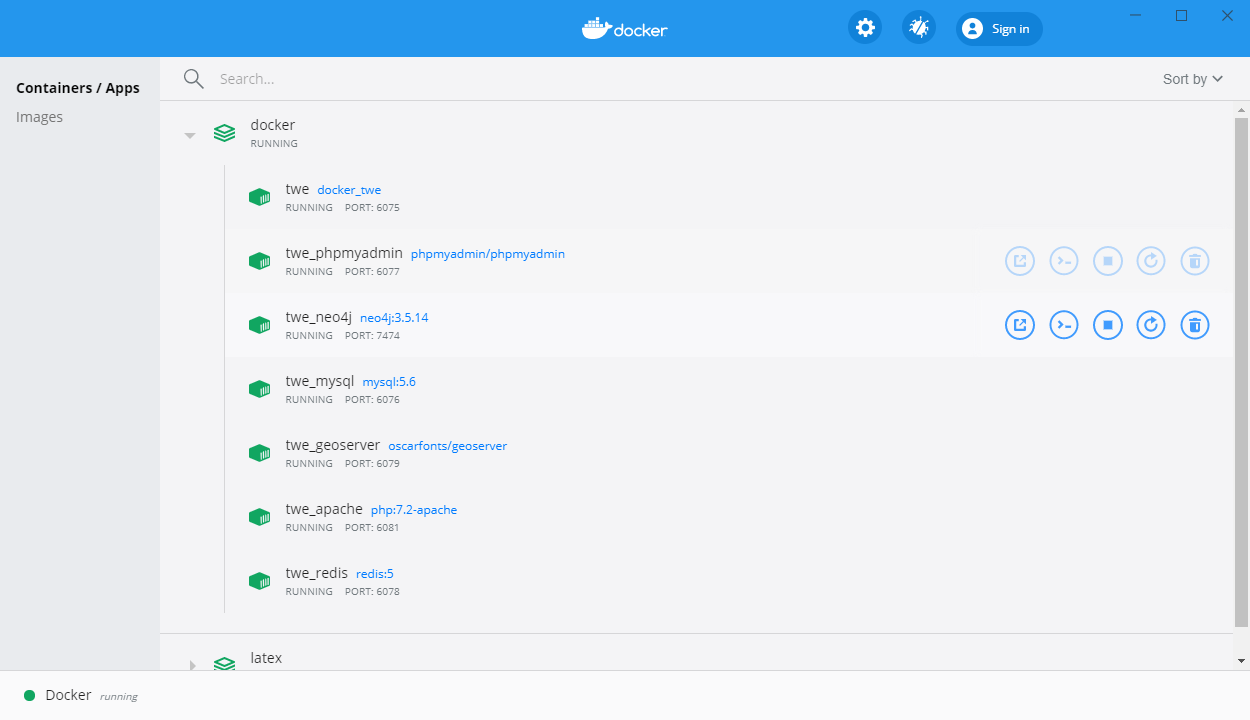Maximize the Docker window

[1181, 15]
